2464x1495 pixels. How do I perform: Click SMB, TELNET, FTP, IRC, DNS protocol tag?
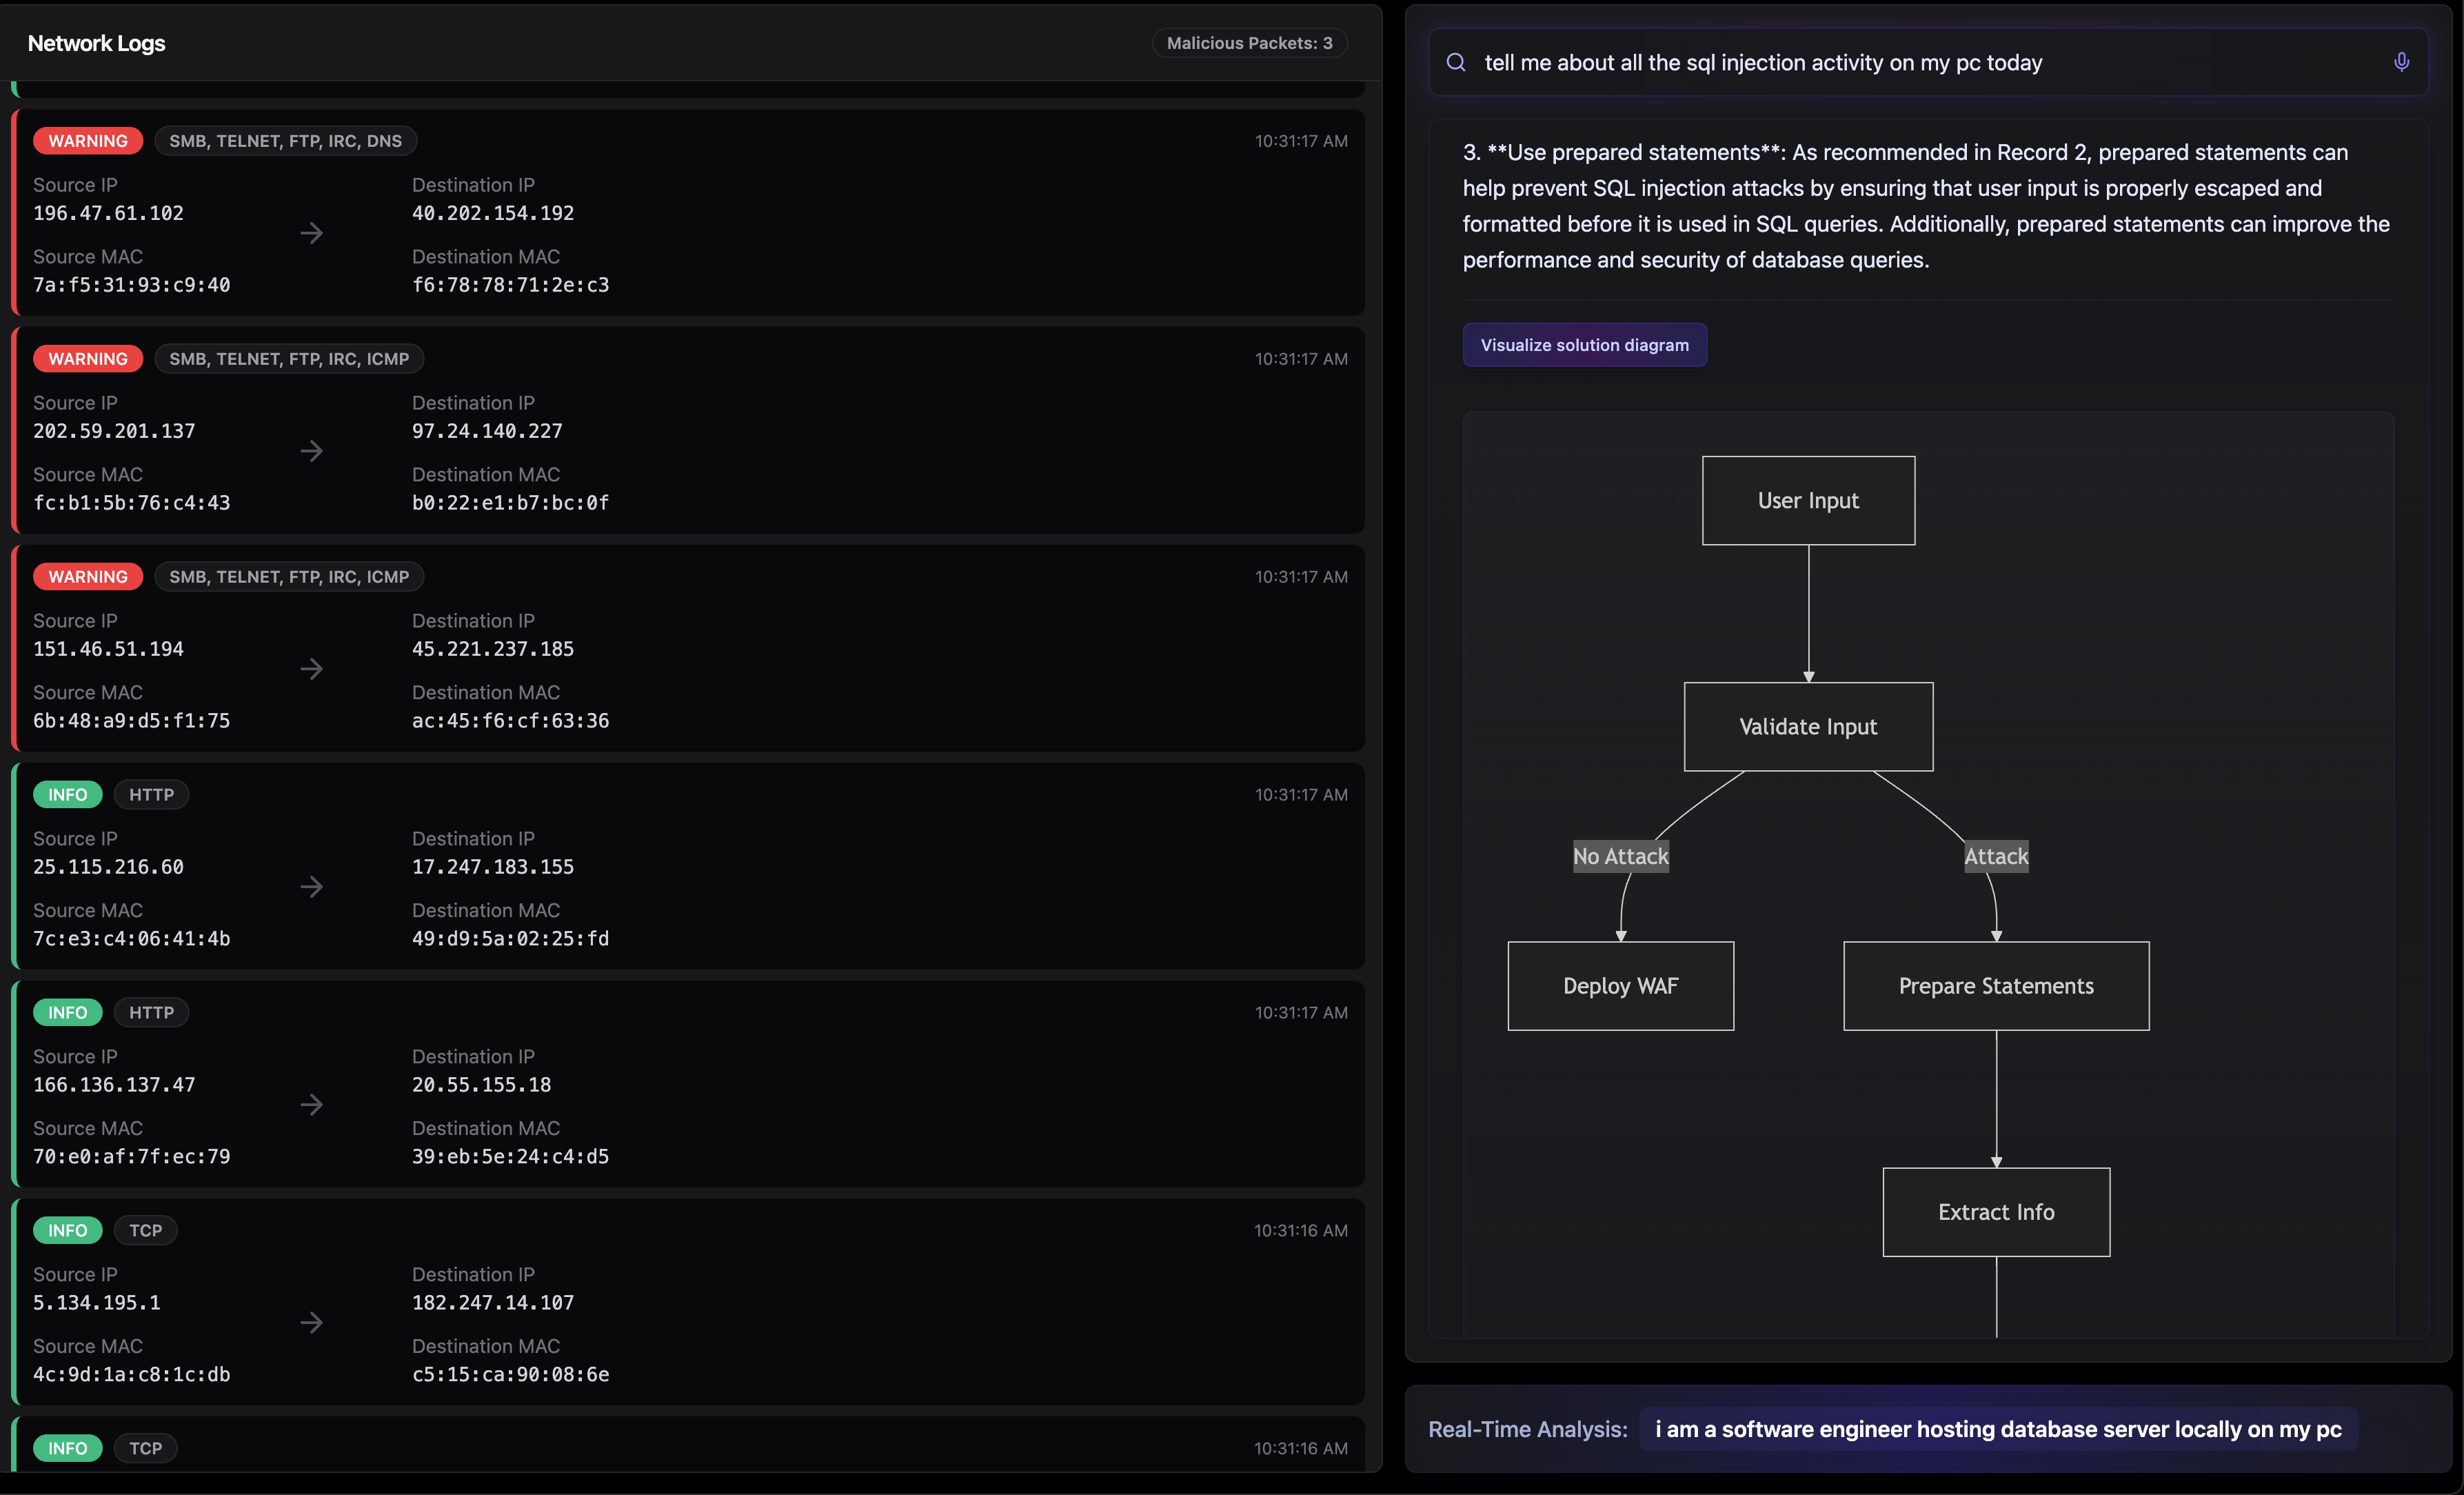click(x=285, y=141)
